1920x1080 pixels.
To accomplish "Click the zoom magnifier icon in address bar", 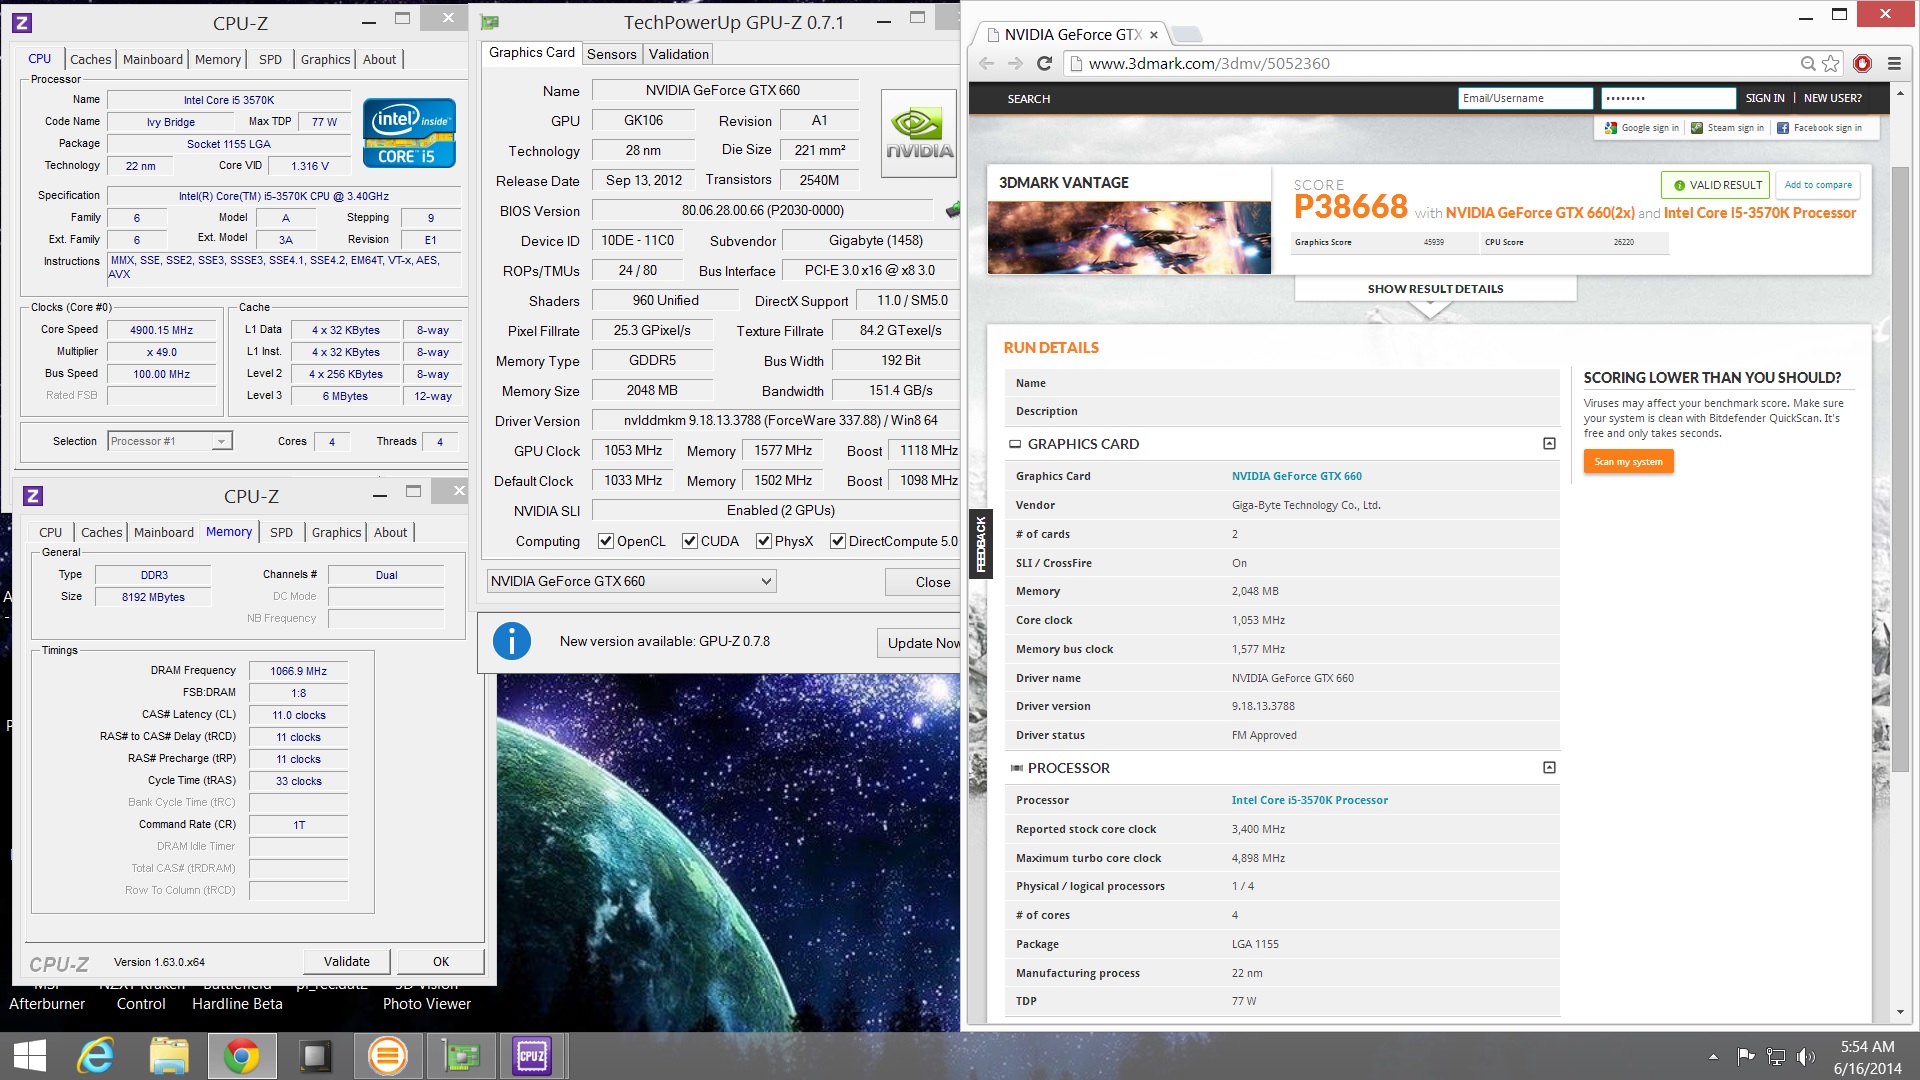I will point(1808,63).
